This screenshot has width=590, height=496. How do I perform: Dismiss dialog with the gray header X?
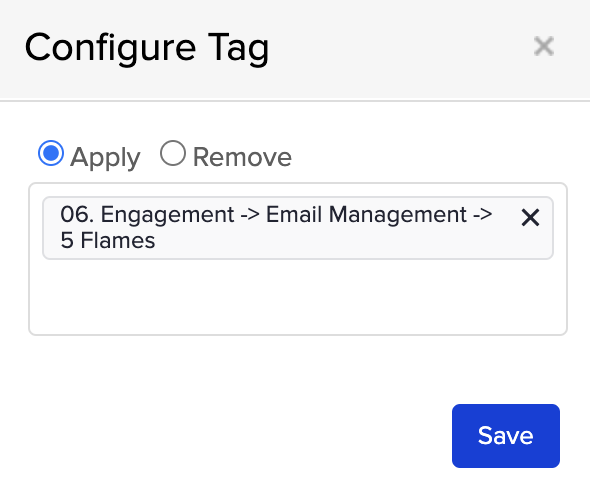(544, 46)
